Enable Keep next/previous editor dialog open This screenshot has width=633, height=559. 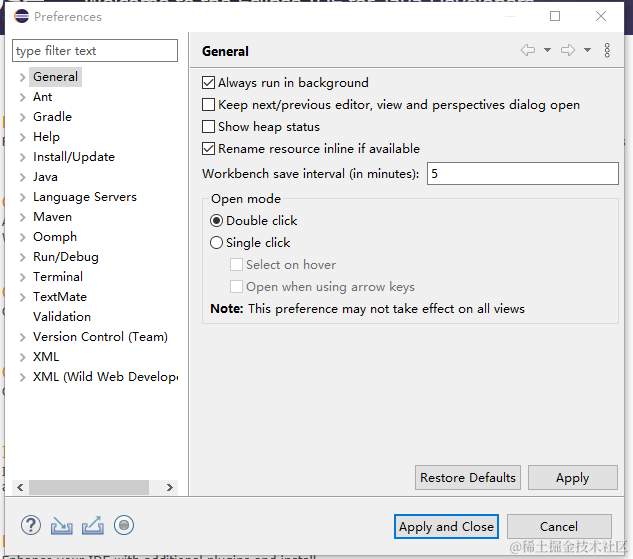[x=208, y=105]
